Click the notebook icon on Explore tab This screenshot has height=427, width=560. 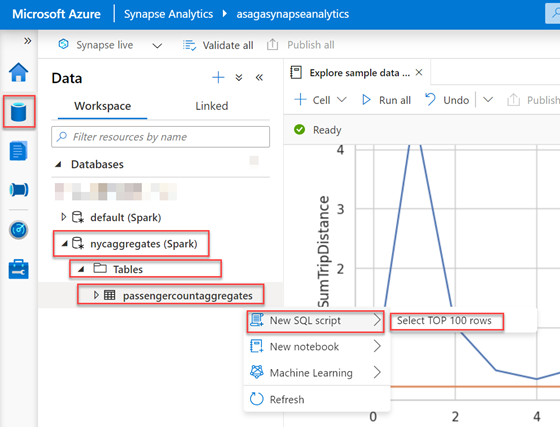(x=296, y=72)
